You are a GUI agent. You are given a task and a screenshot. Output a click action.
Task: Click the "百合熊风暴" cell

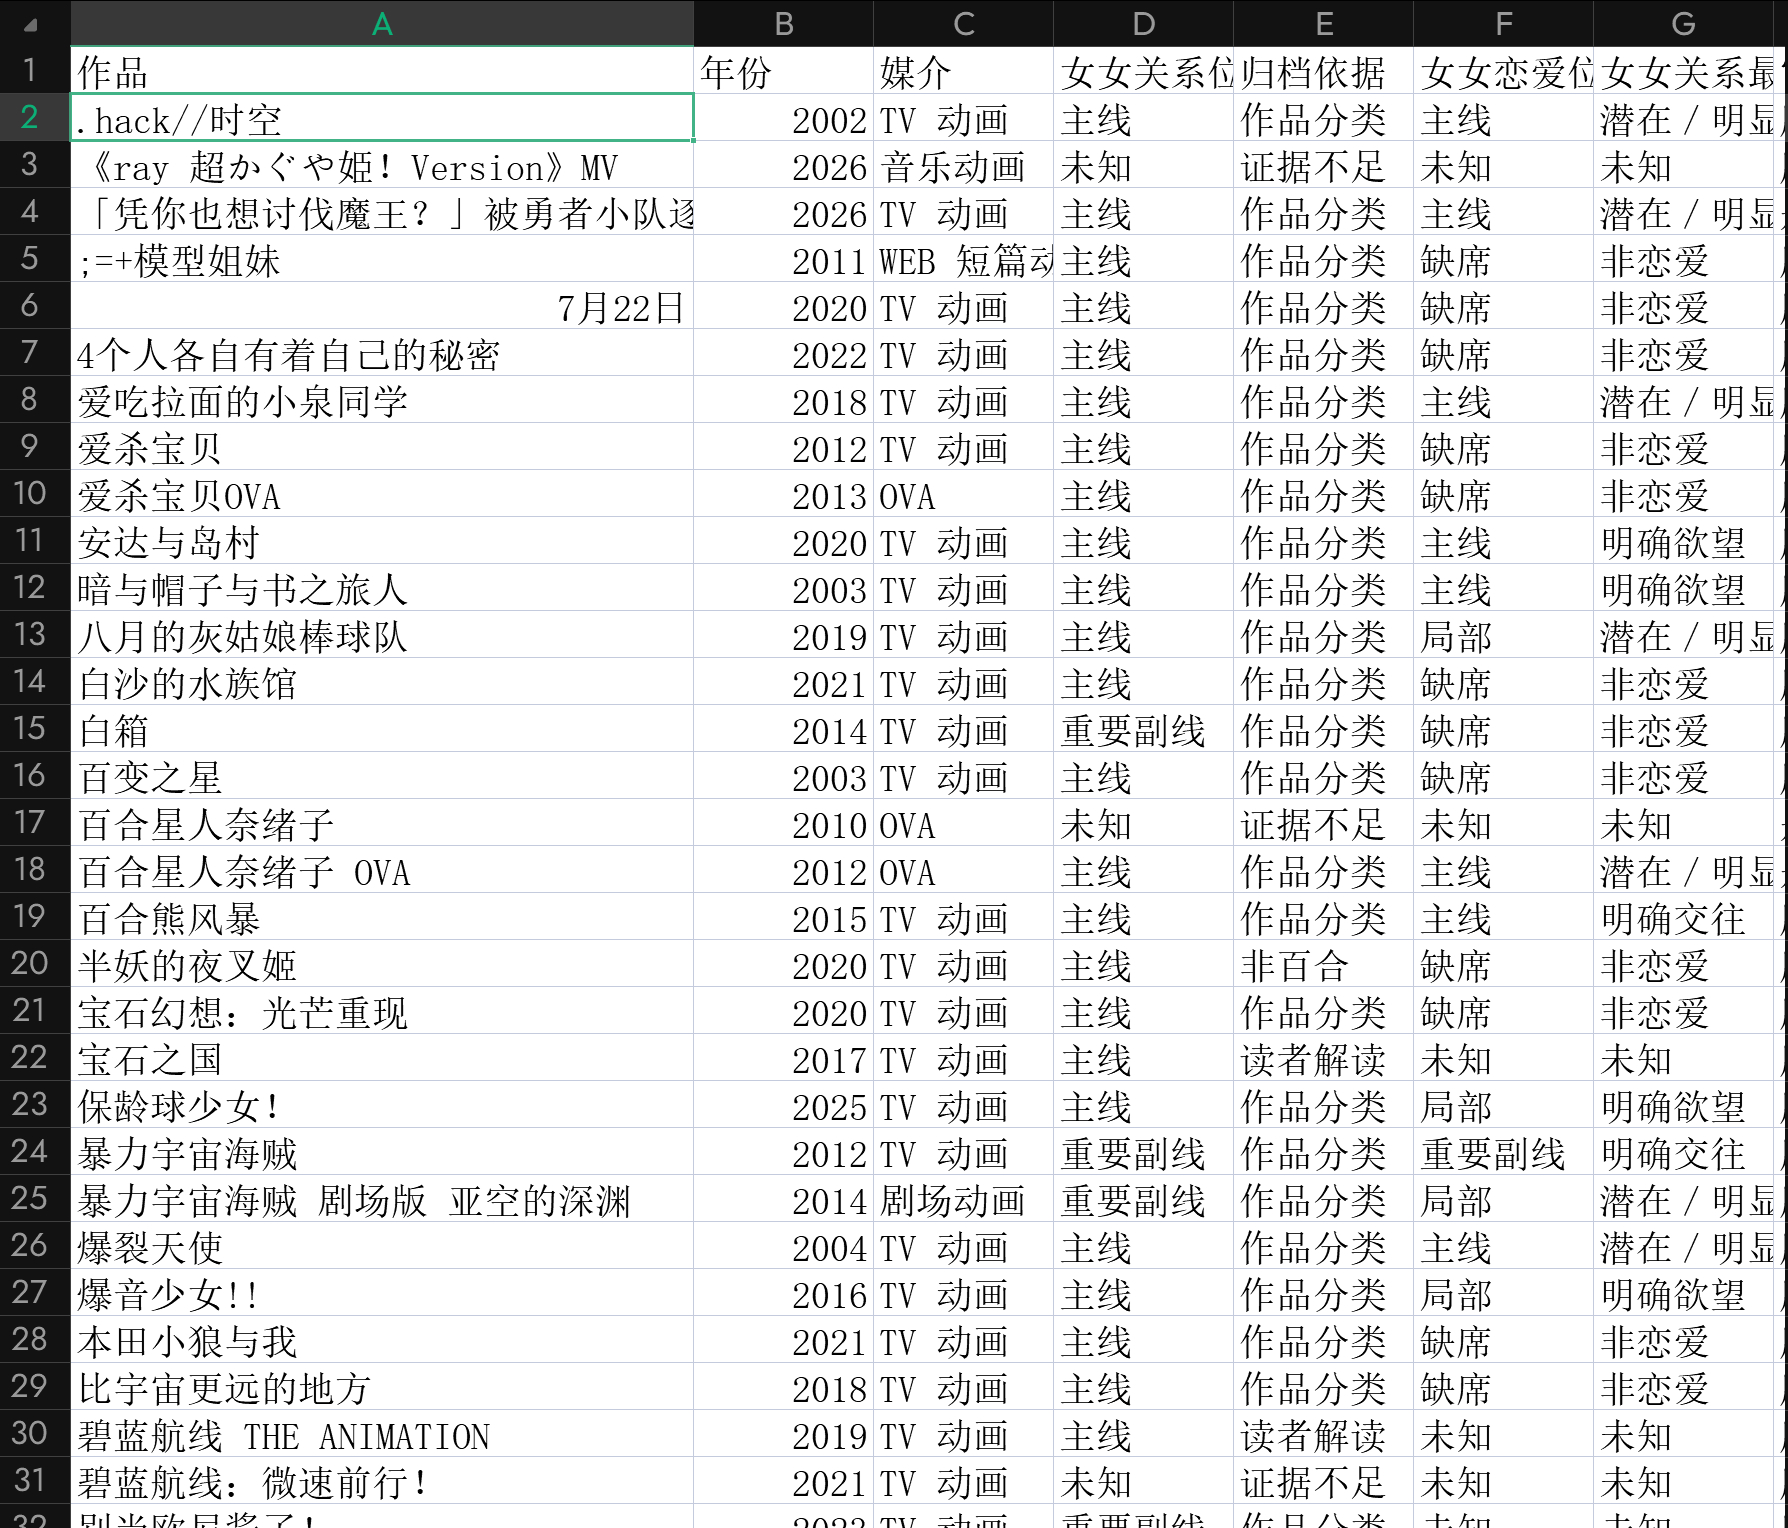pyautogui.click(x=382, y=917)
